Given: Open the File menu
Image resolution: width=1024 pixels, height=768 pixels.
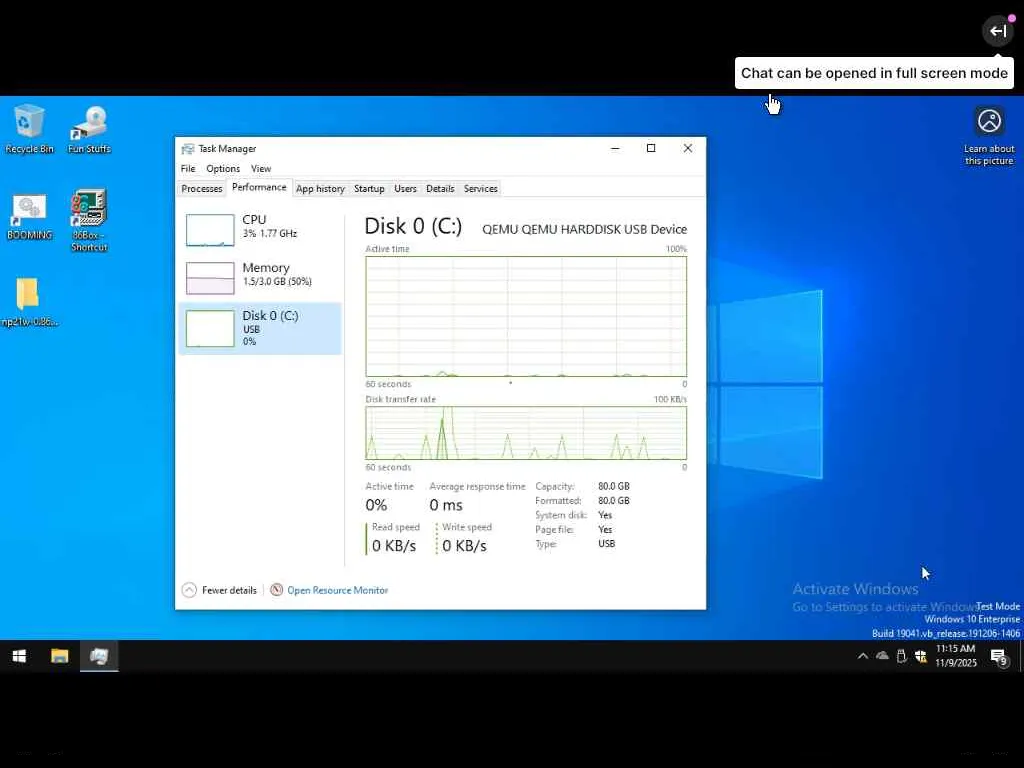Looking at the screenshot, I should [188, 168].
